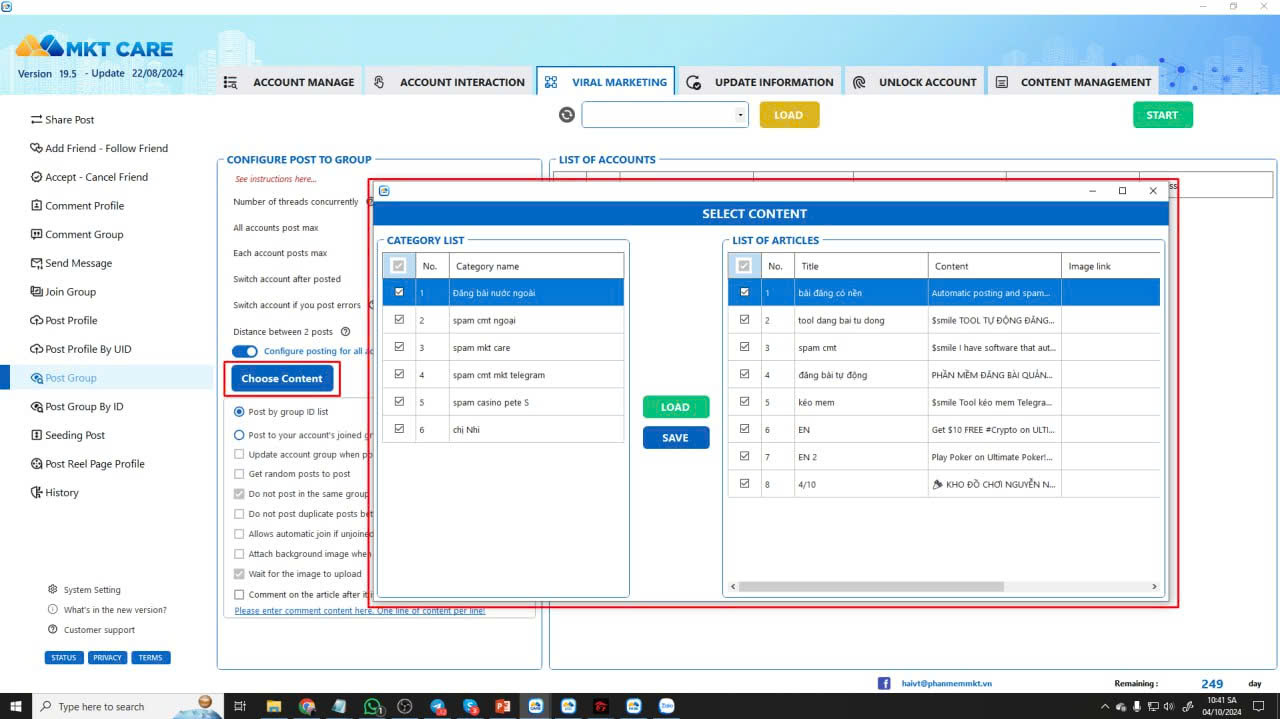
Task: Open PowerPoint from the Windows taskbar
Action: (503, 706)
